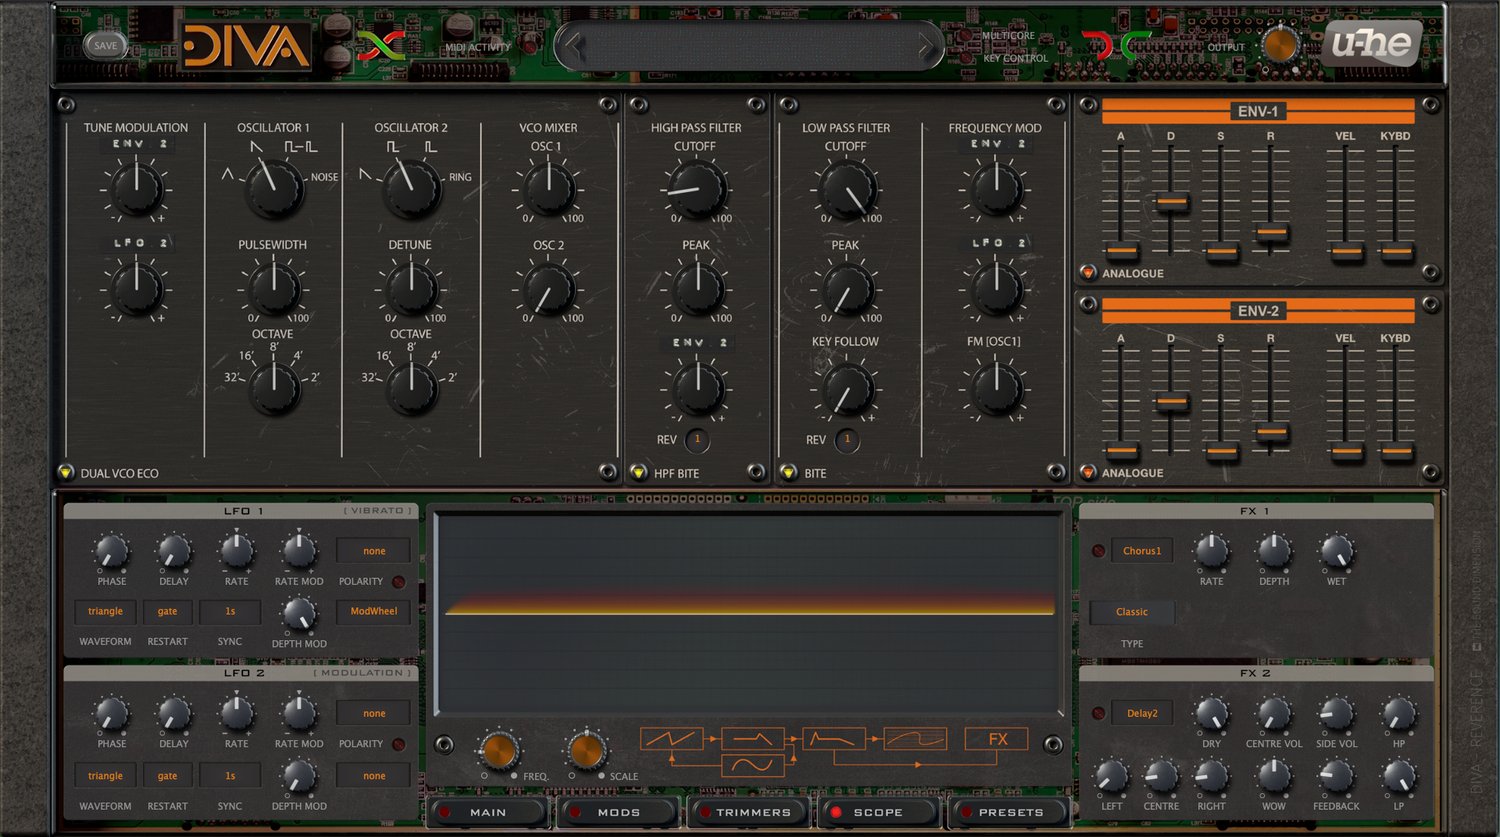This screenshot has width=1500, height=837.
Task: Click the orange scope SCALE knob
Action: pyautogui.click(x=587, y=749)
